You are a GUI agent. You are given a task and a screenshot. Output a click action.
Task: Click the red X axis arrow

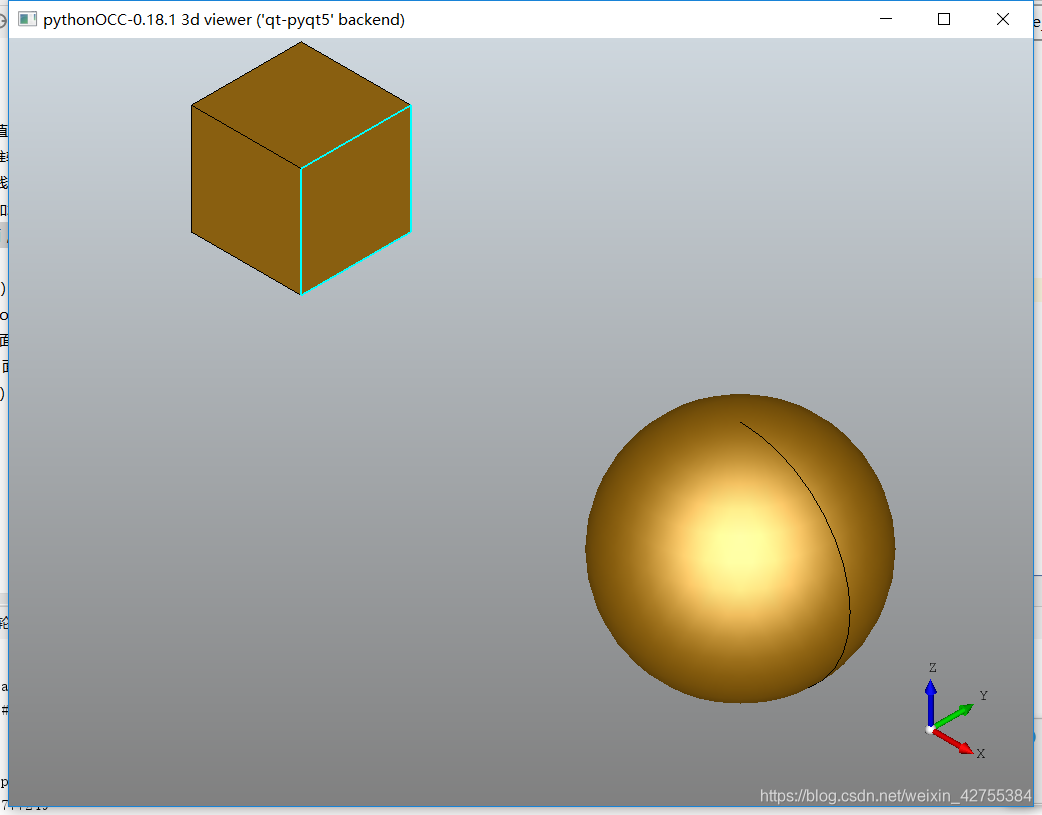point(955,743)
